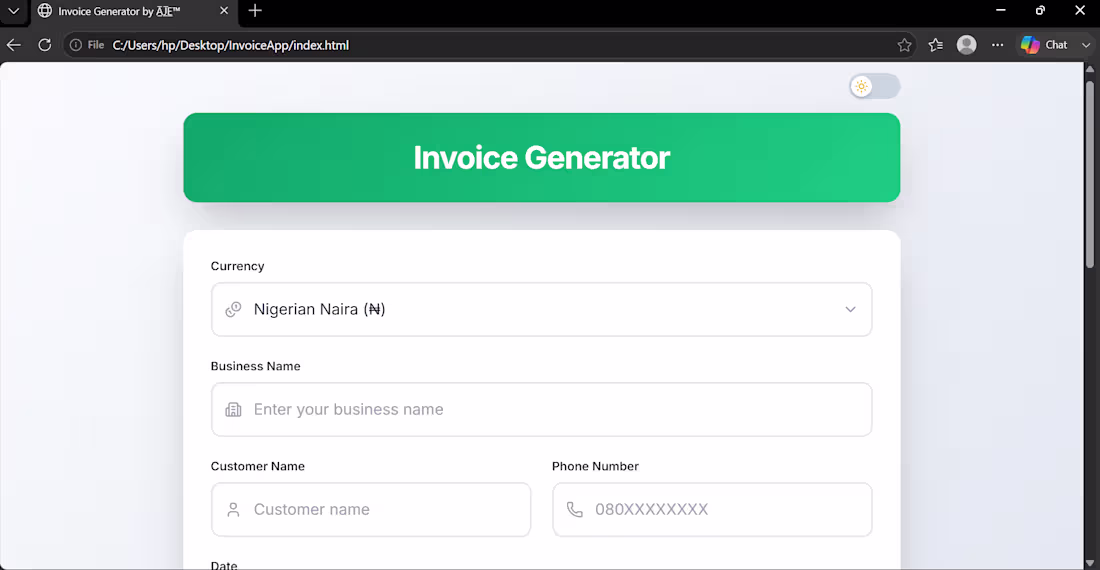
Task: Open the browser three-dots settings menu
Action: [998, 45]
